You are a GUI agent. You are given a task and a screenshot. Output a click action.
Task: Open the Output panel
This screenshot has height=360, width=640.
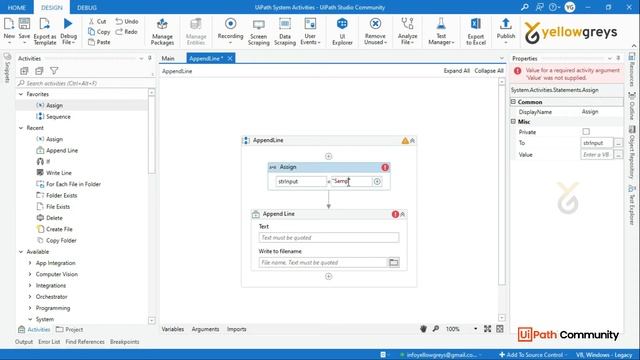point(24,342)
